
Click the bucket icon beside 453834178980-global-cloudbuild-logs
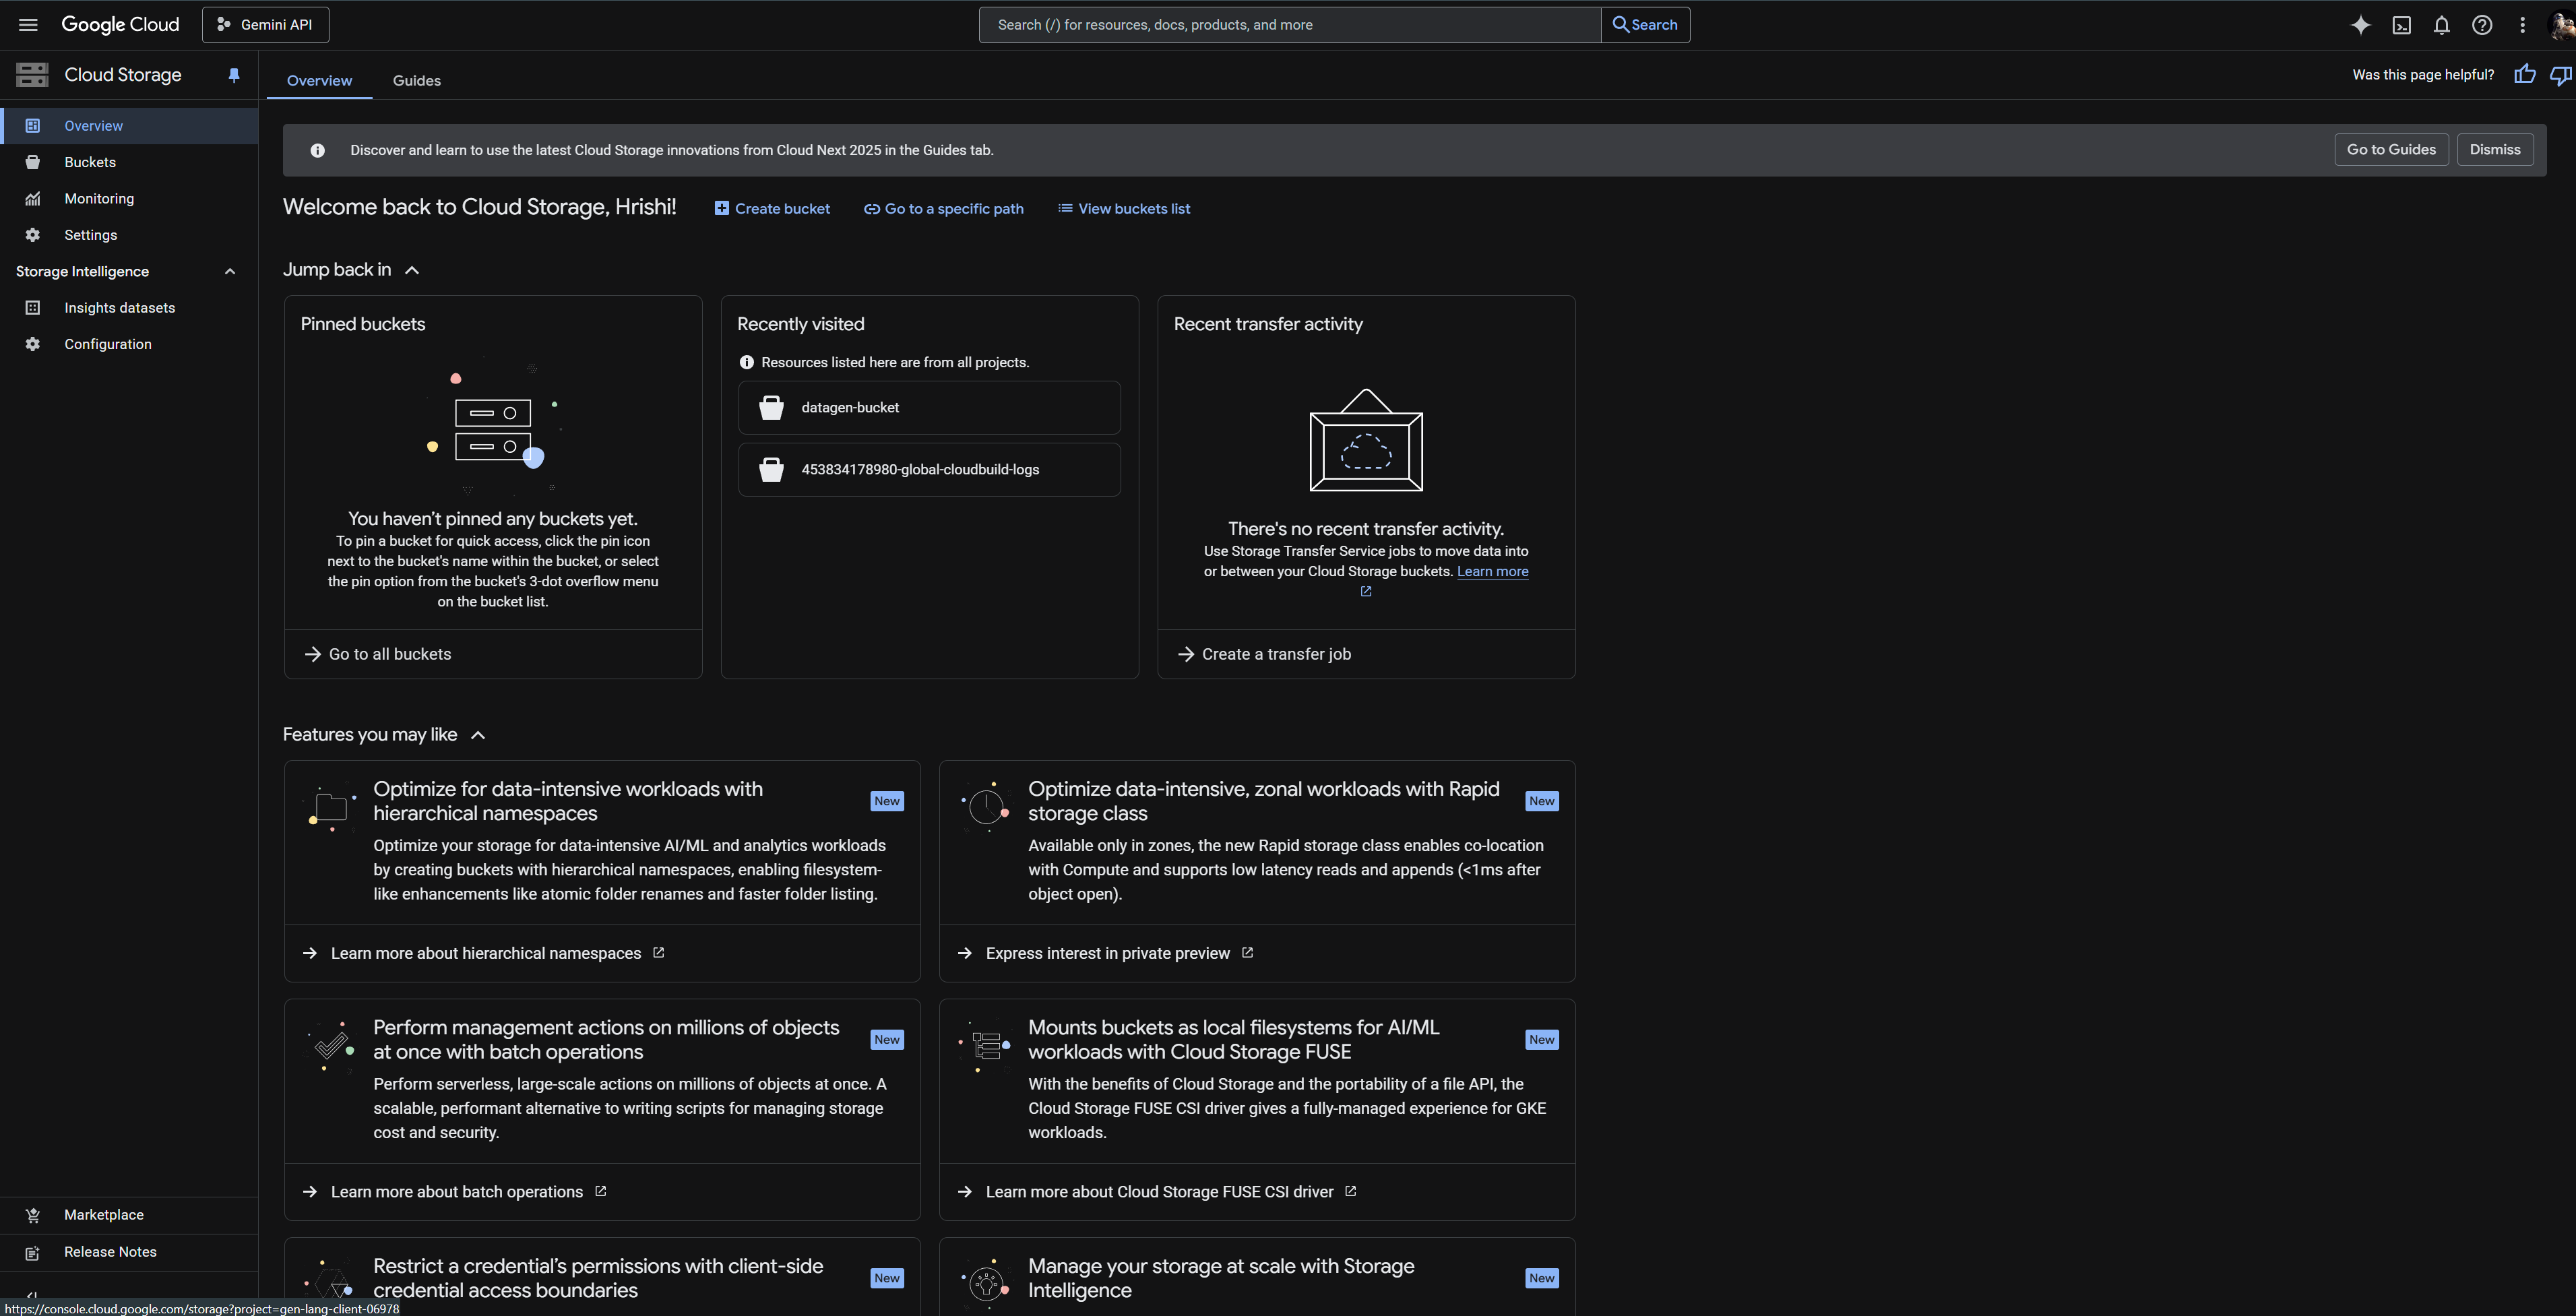tap(771, 470)
